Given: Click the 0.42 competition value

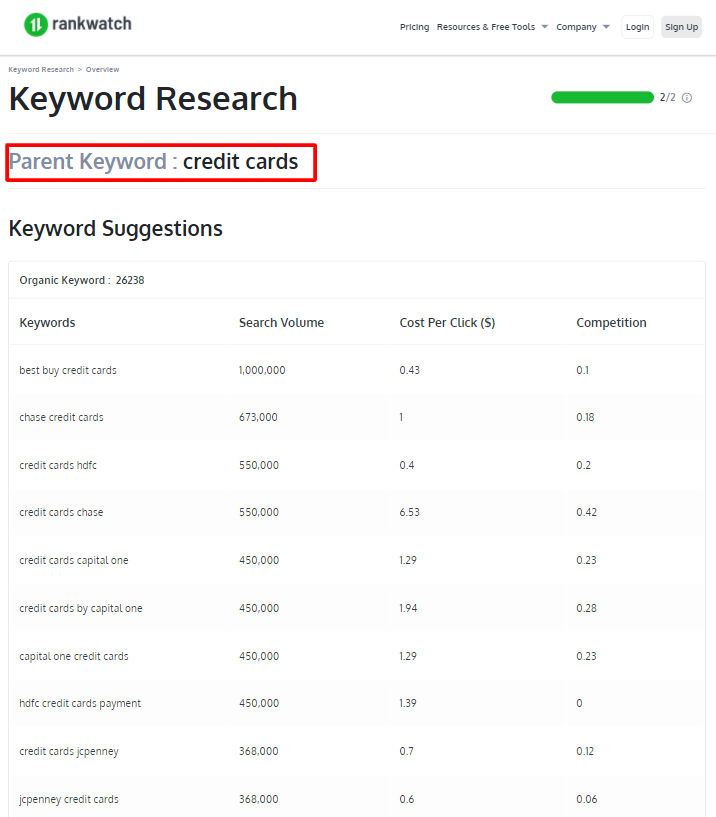Looking at the screenshot, I should coord(586,512).
